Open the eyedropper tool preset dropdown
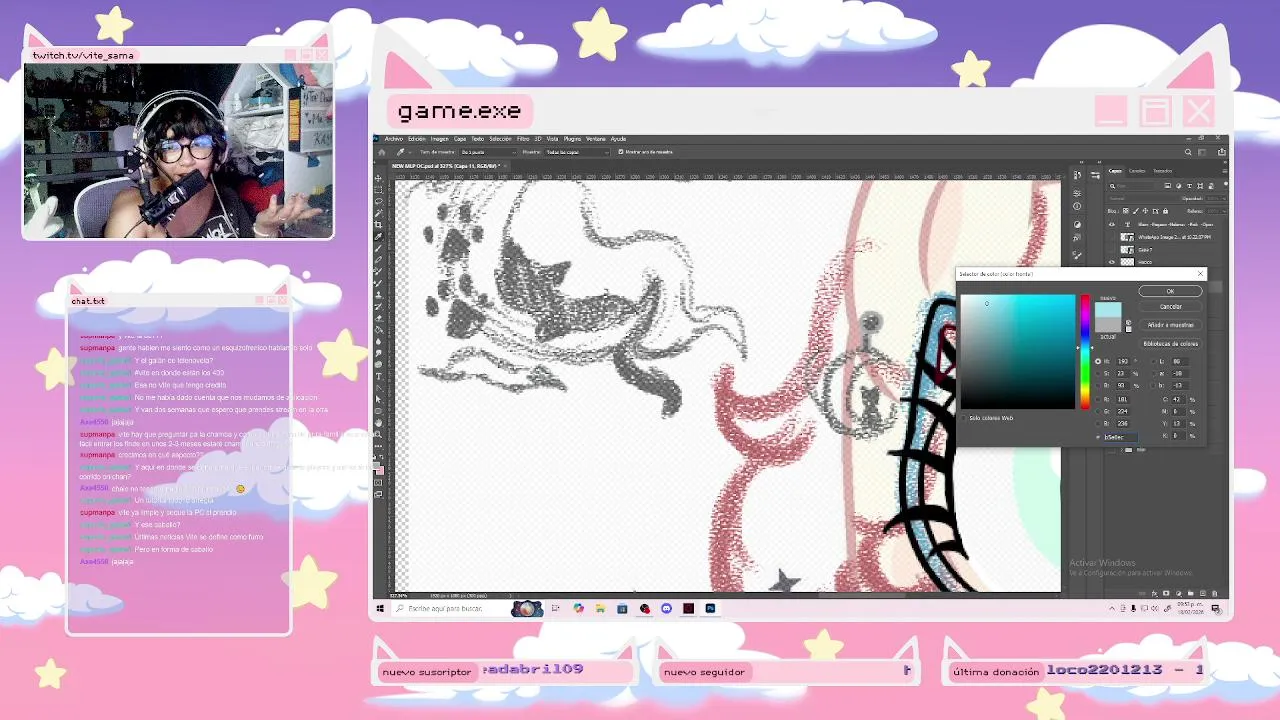Screen dimensions: 1280x720 click(410, 152)
